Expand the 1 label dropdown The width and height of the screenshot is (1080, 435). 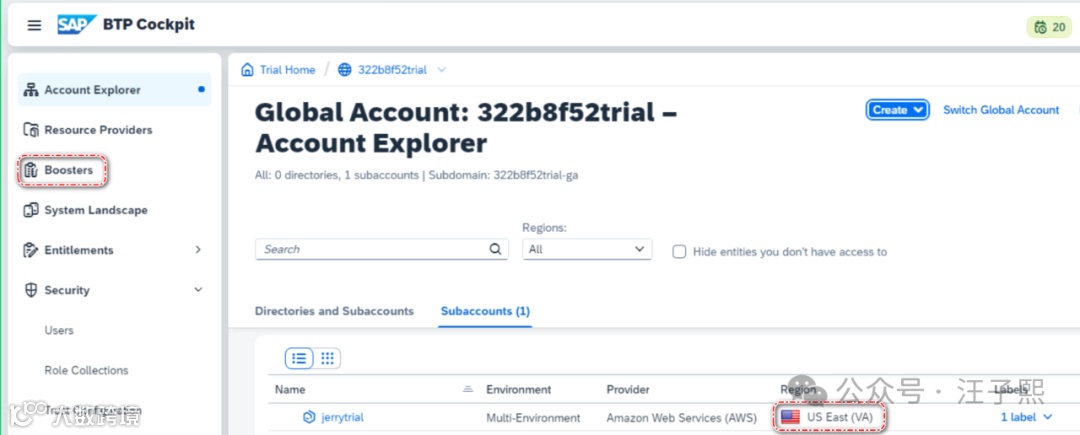[x=1027, y=417]
